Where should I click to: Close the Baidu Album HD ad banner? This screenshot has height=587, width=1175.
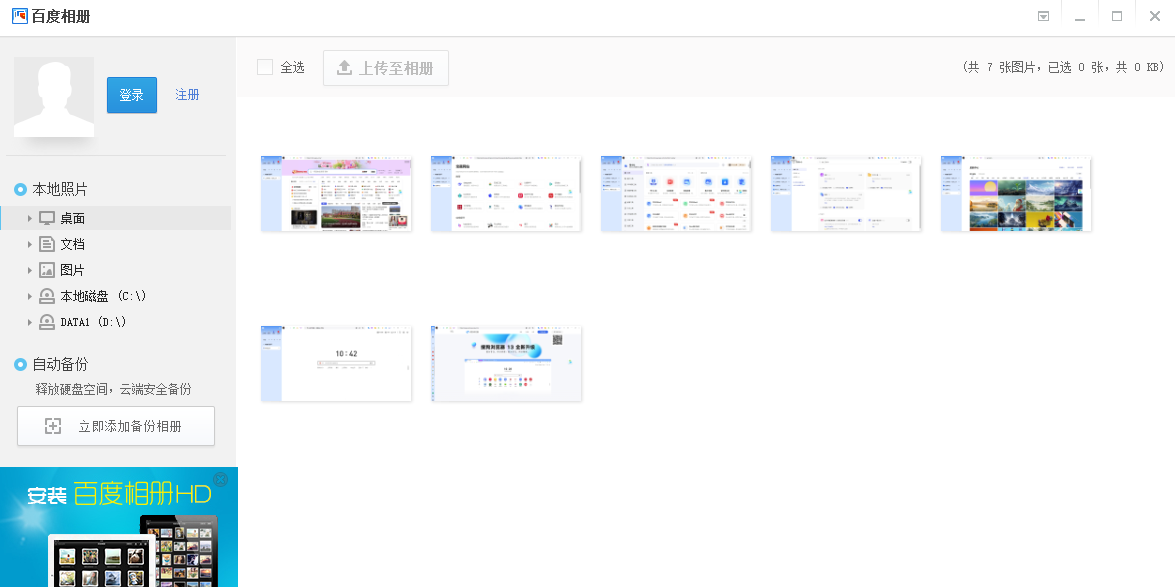(x=220, y=479)
